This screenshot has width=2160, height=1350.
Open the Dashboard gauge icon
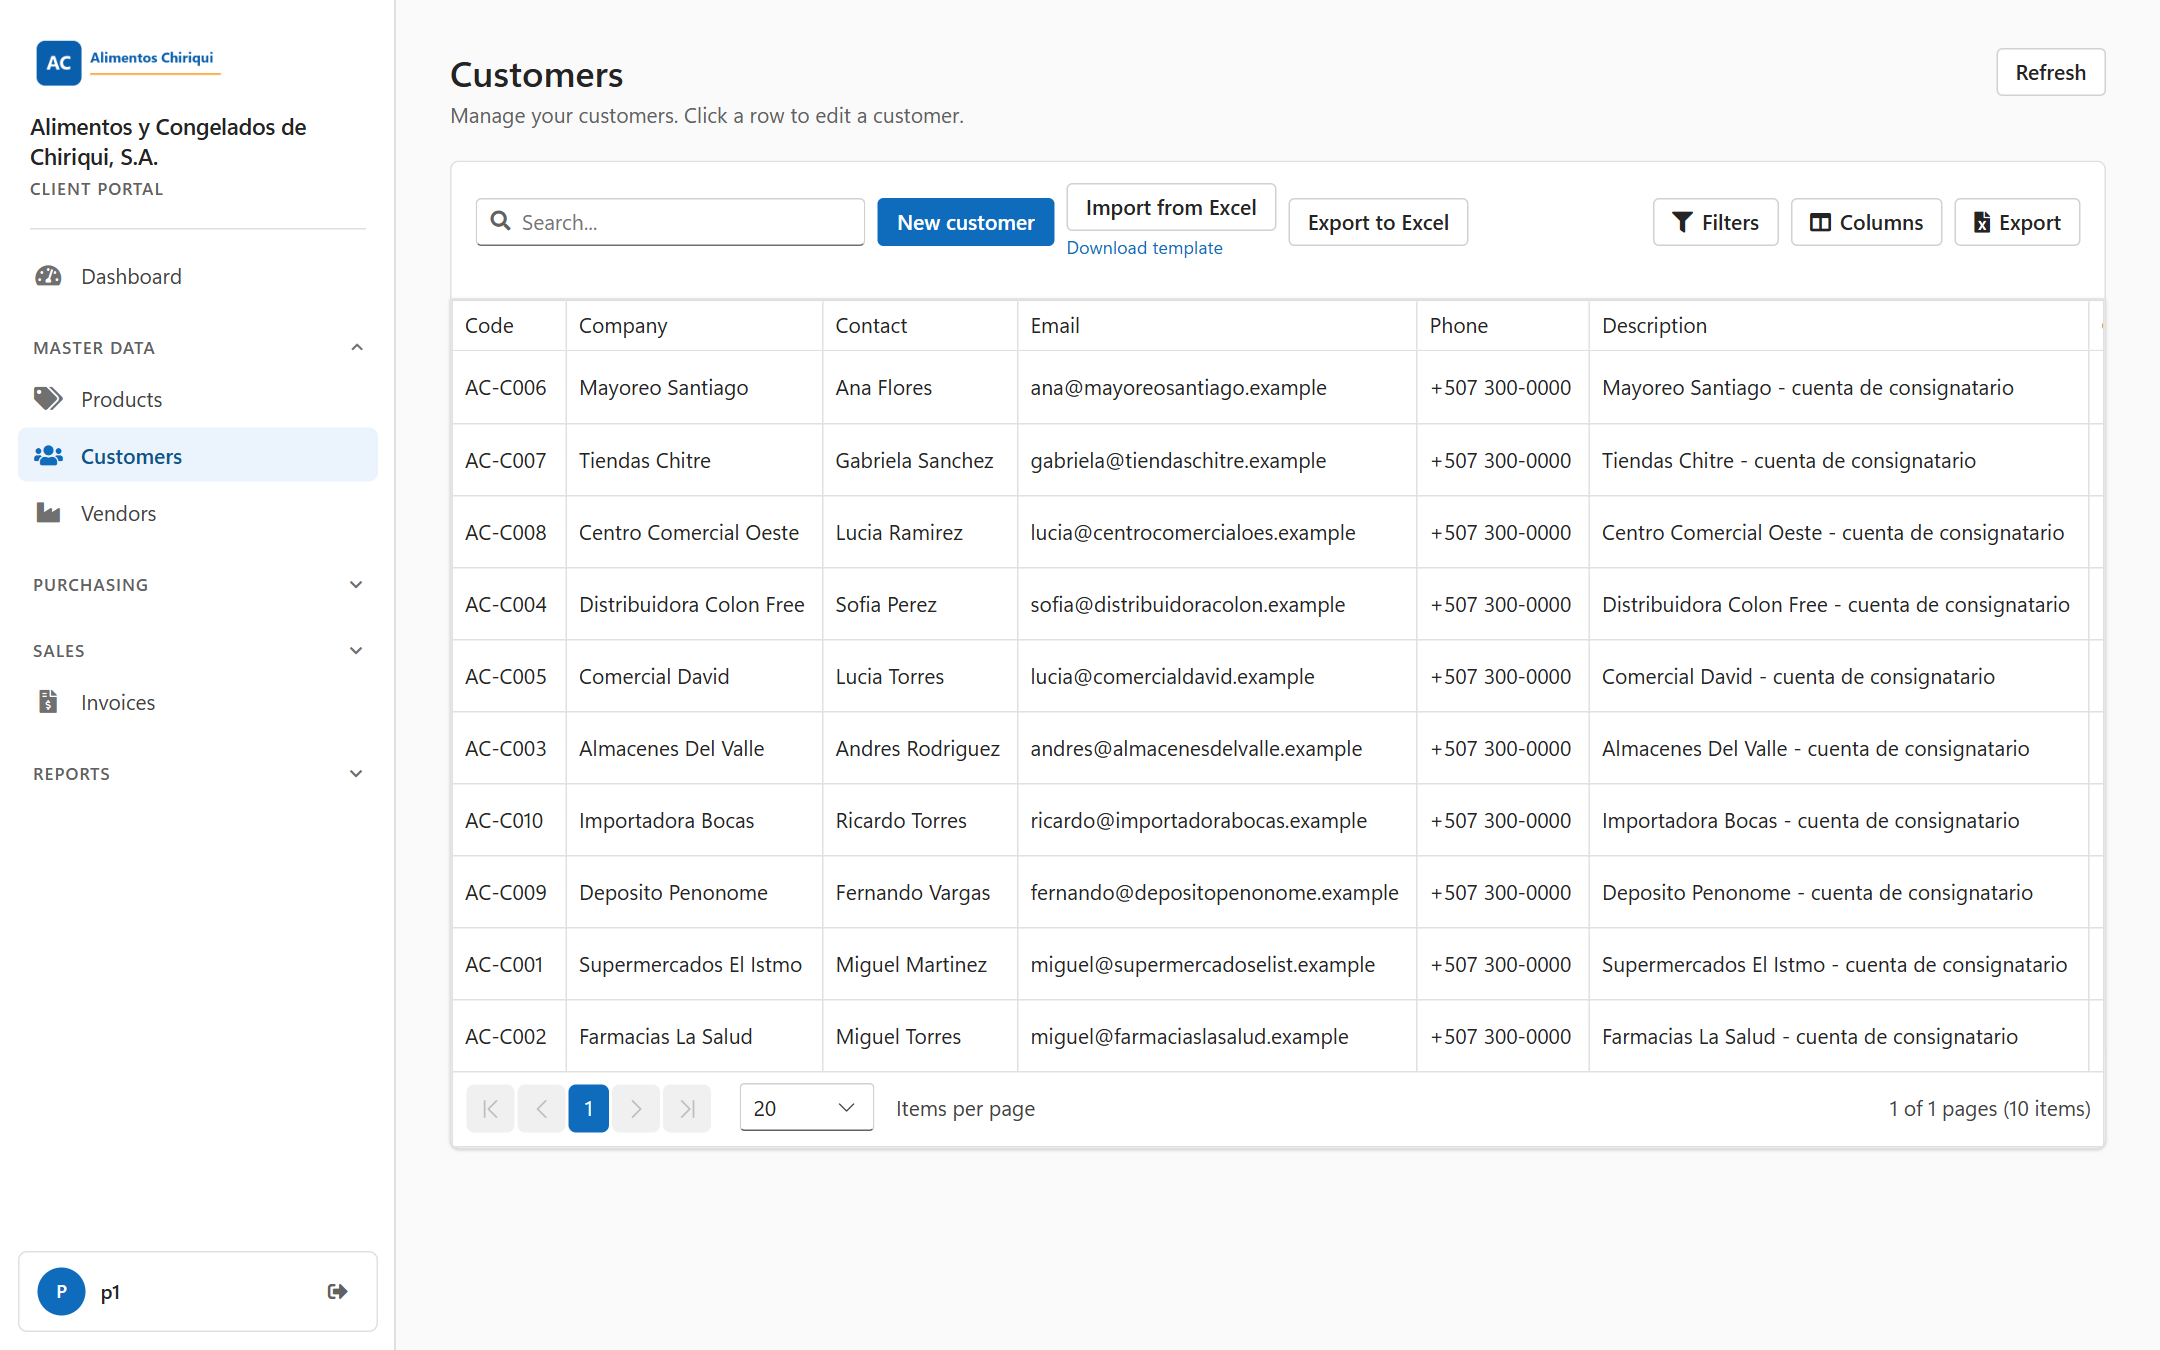48,276
